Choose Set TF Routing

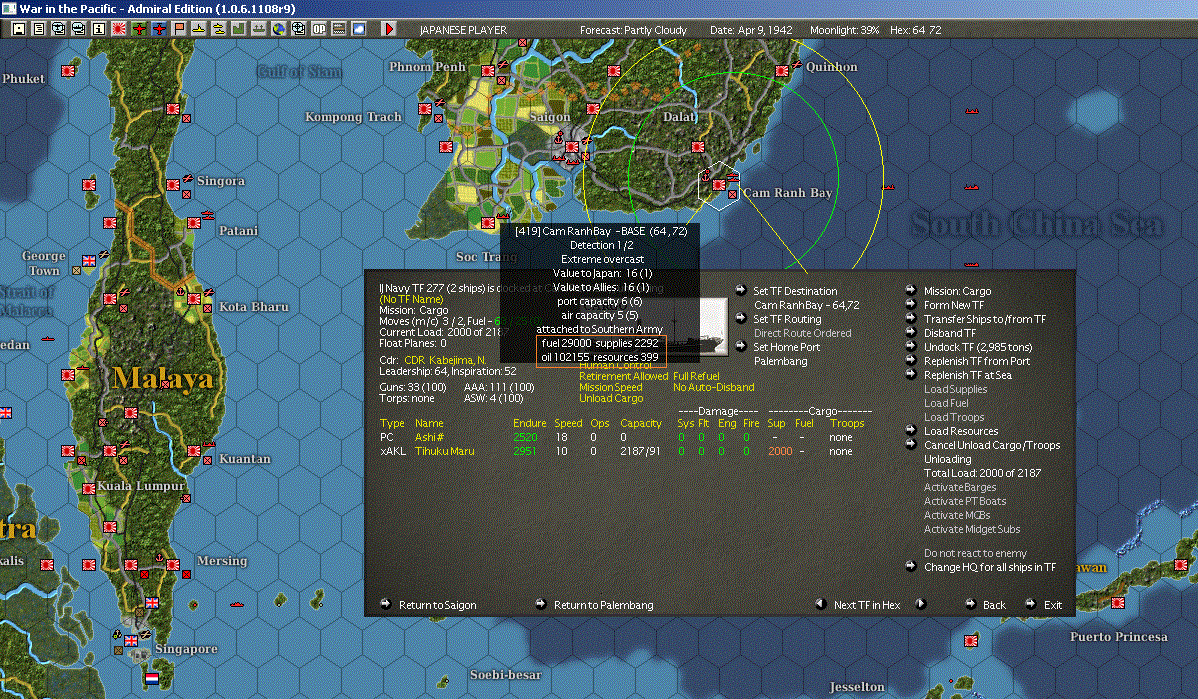tap(787, 319)
